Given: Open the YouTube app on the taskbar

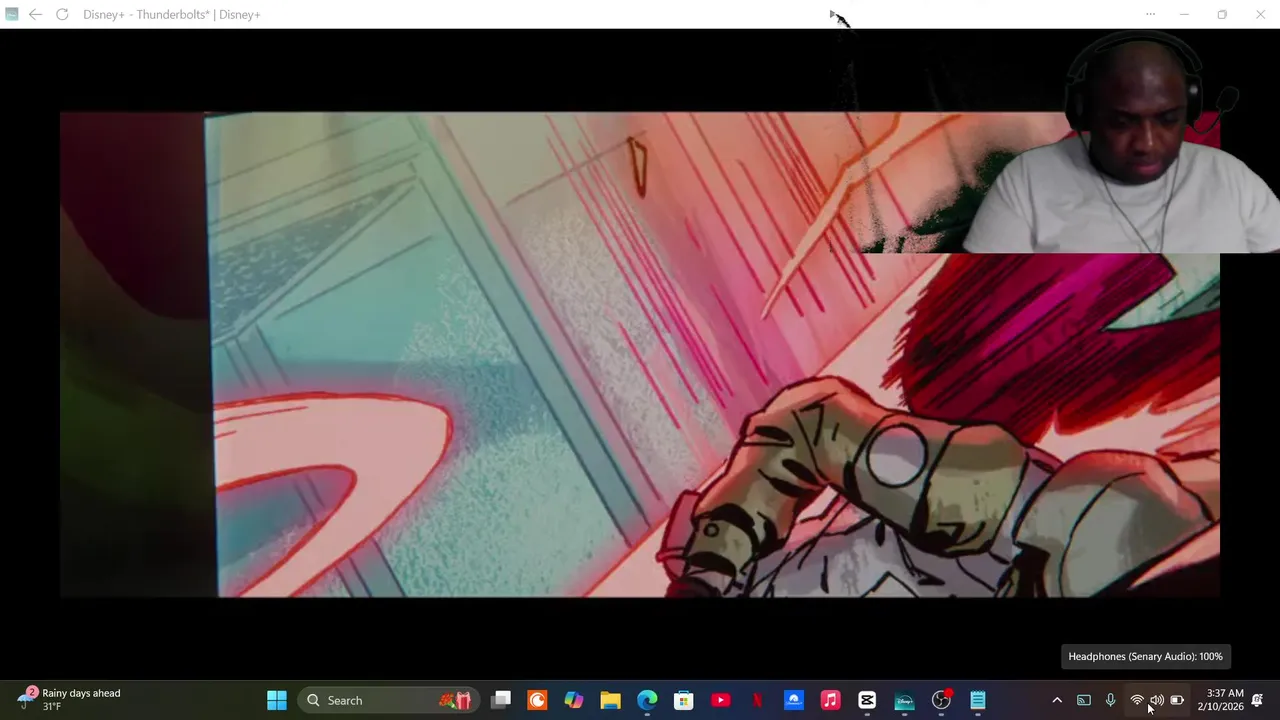Looking at the screenshot, I should 720,700.
